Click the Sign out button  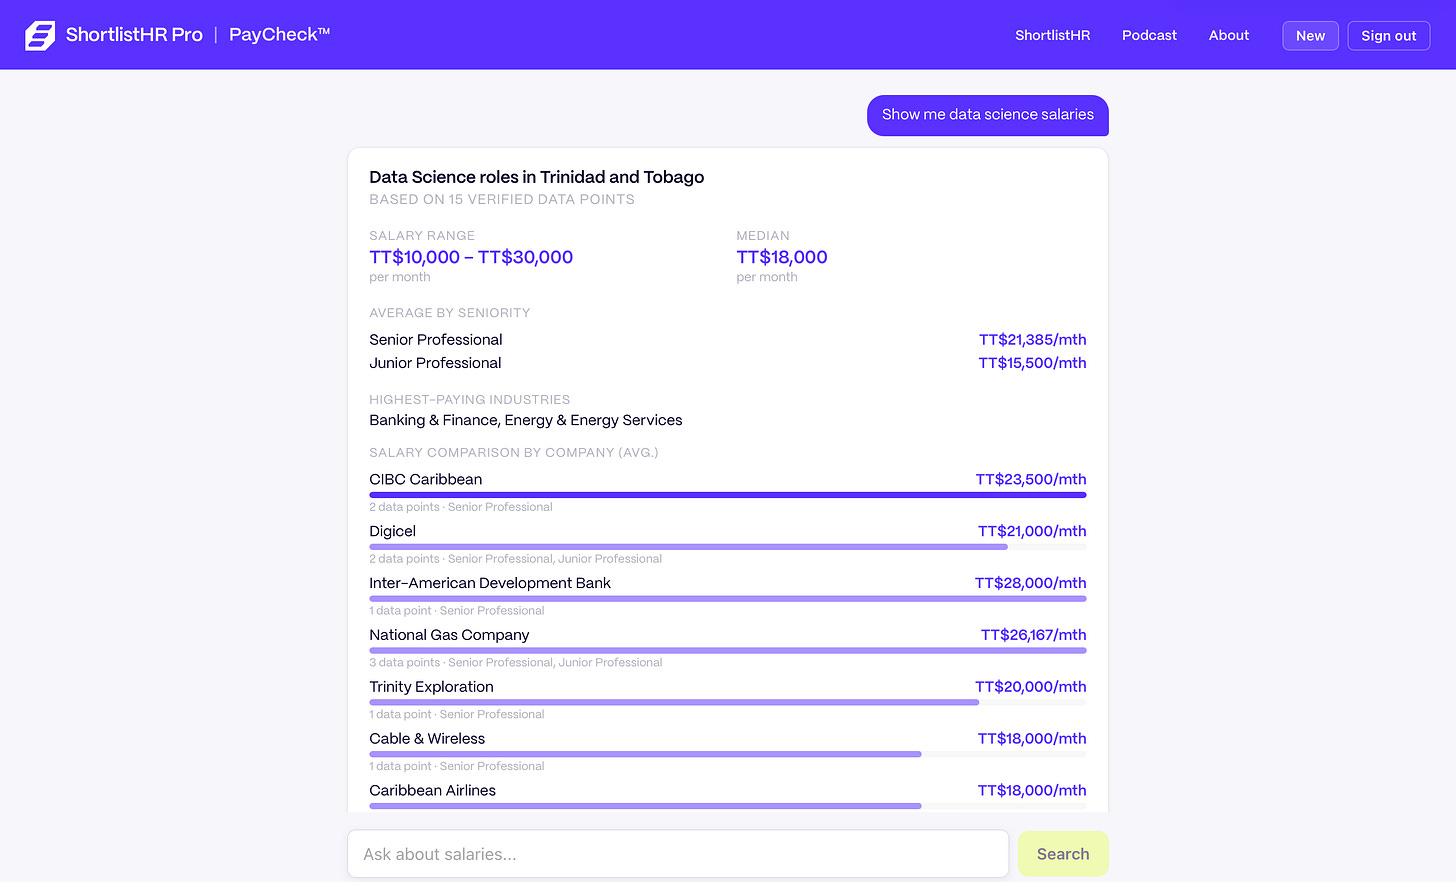(1388, 36)
